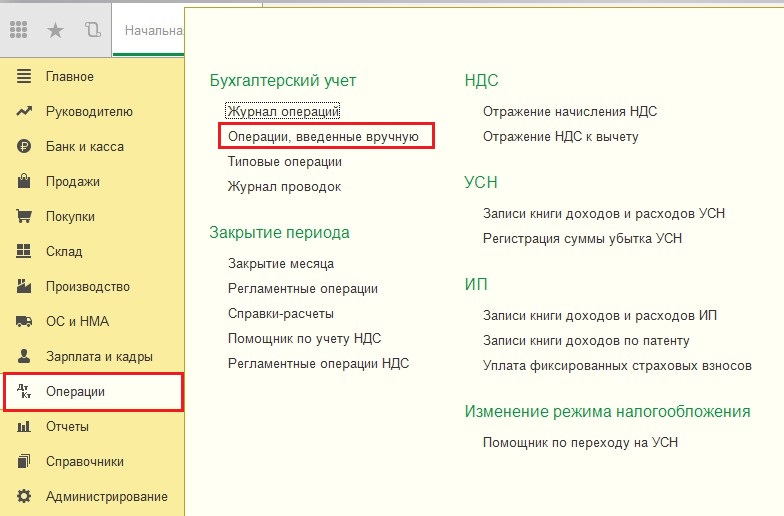Open Отражение начисления НДС
Viewport: 784px width, 516px height.
pyautogui.click(x=570, y=112)
